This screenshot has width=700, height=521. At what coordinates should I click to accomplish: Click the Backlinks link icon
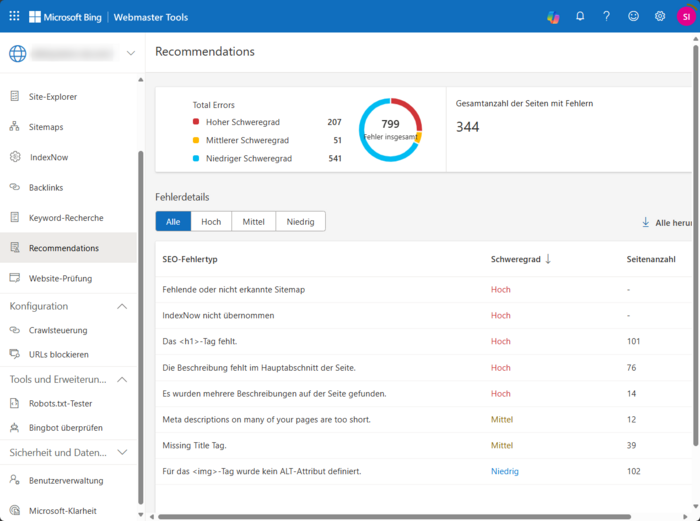pos(15,187)
